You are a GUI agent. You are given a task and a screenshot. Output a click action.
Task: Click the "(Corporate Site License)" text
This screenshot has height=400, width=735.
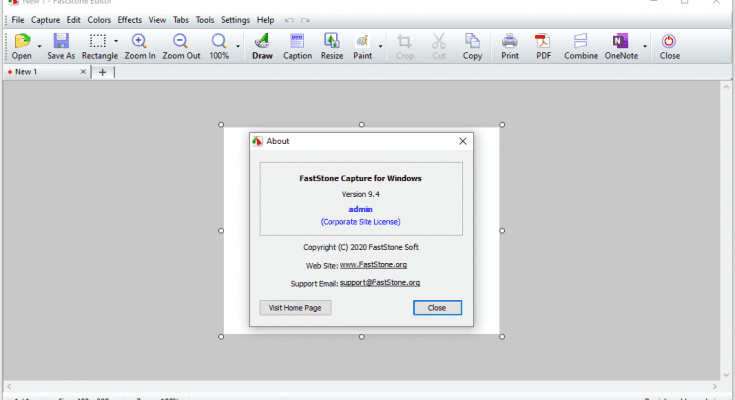[360, 222]
